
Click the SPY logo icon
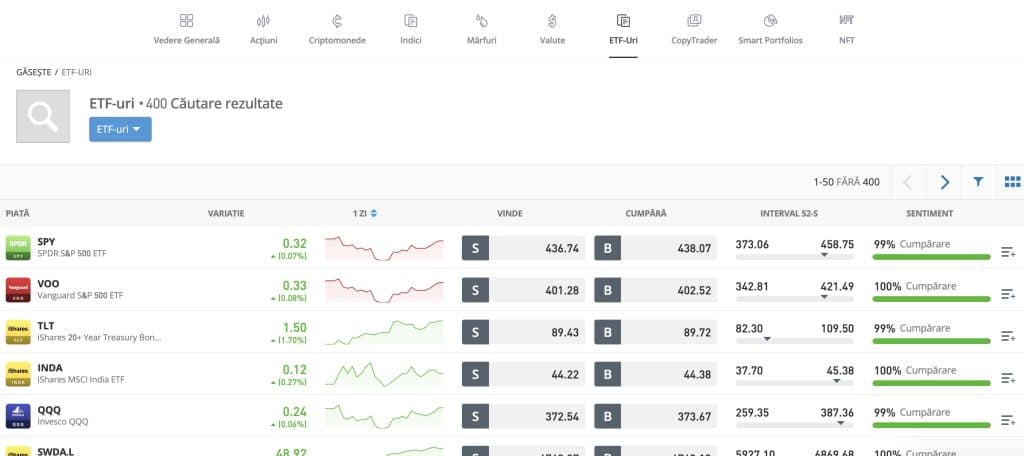tap(18, 248)
